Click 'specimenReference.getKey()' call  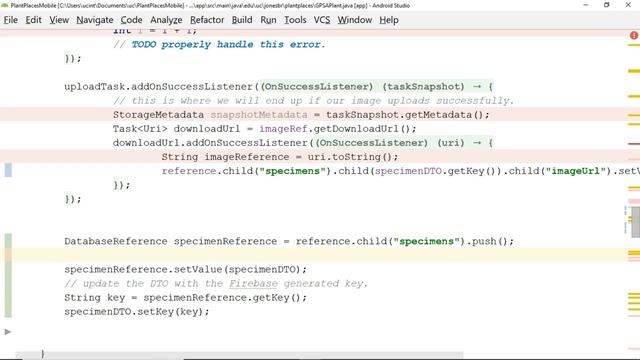pos(222,297)
